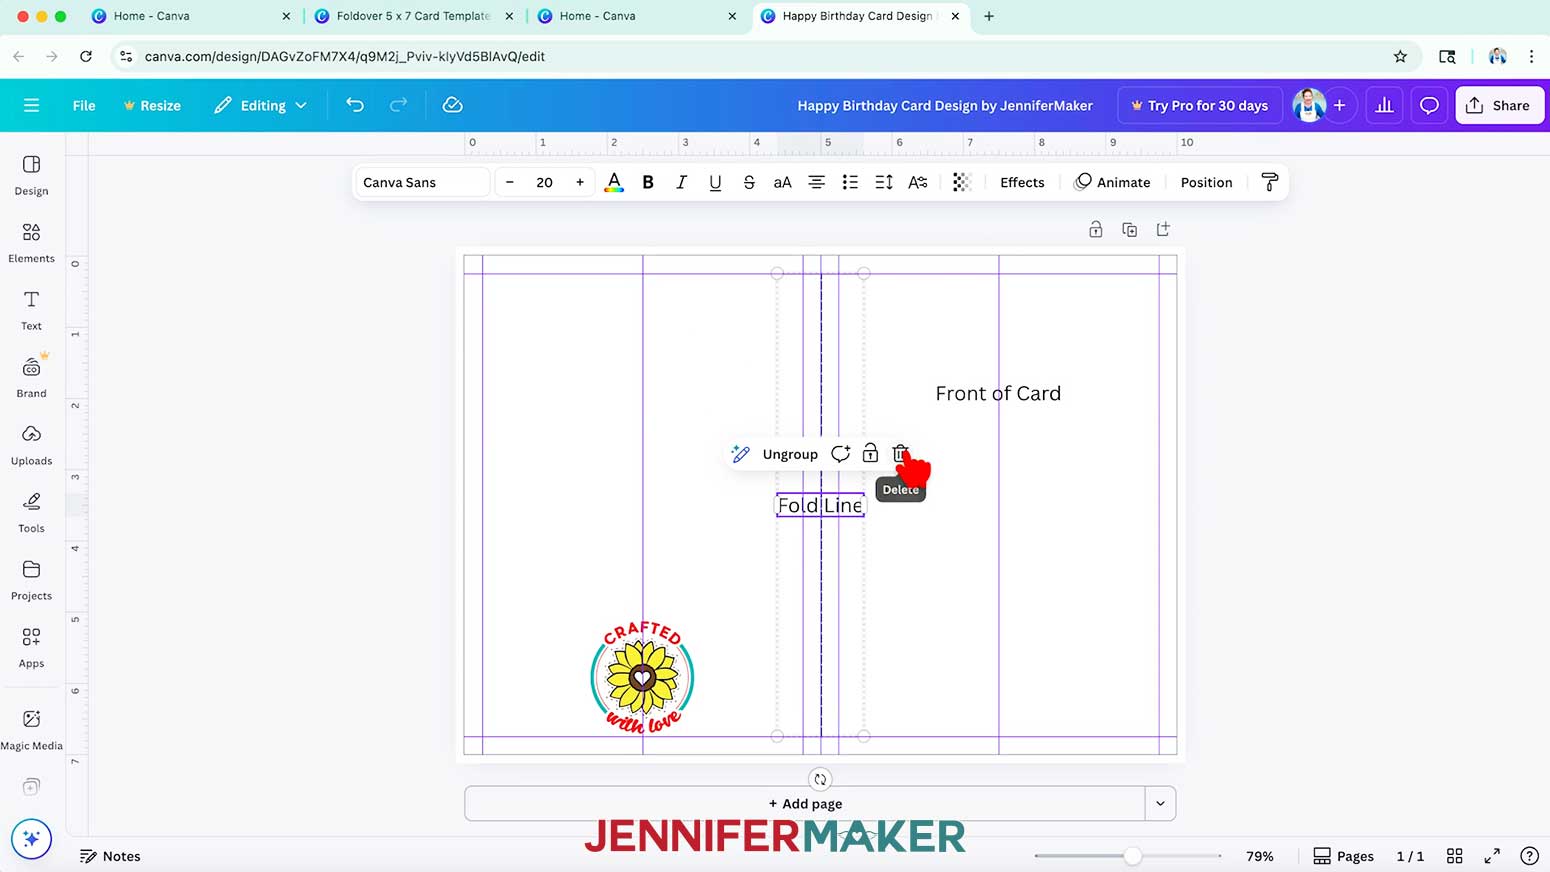Image resolution: width=1550 pixels, height=872 pixels.
Task: Redo the last action
Action: coord(398,105)
